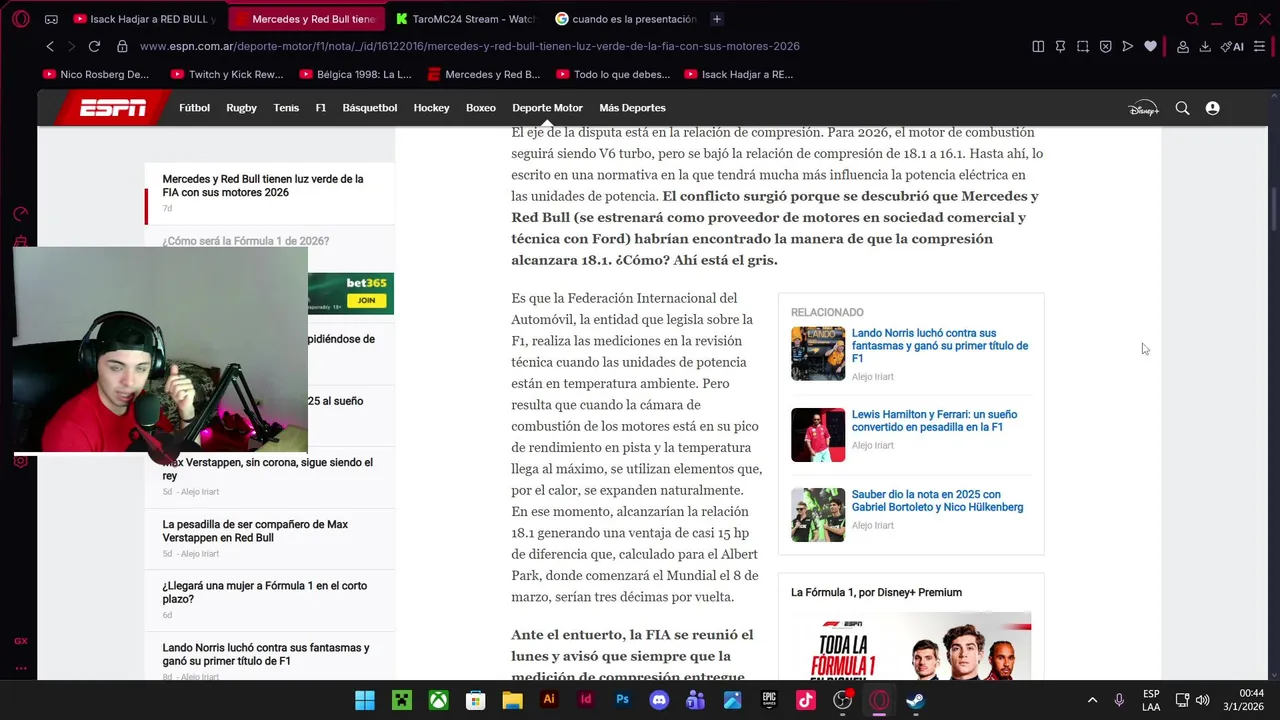Open Nico Rosberg bookmark
This screenshot has height=720, width=1280.
96,74
